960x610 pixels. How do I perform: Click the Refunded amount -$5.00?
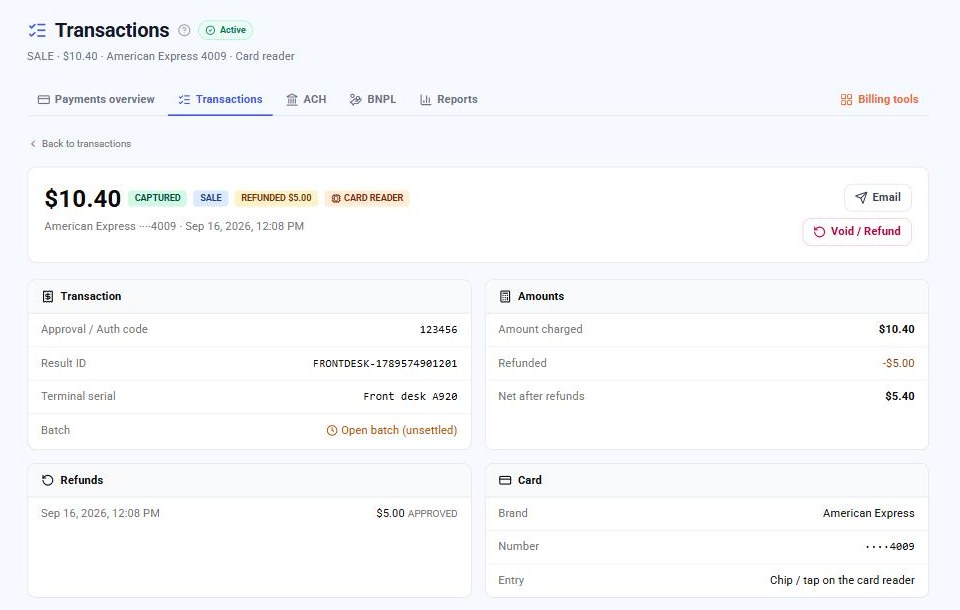pos(898,363)
